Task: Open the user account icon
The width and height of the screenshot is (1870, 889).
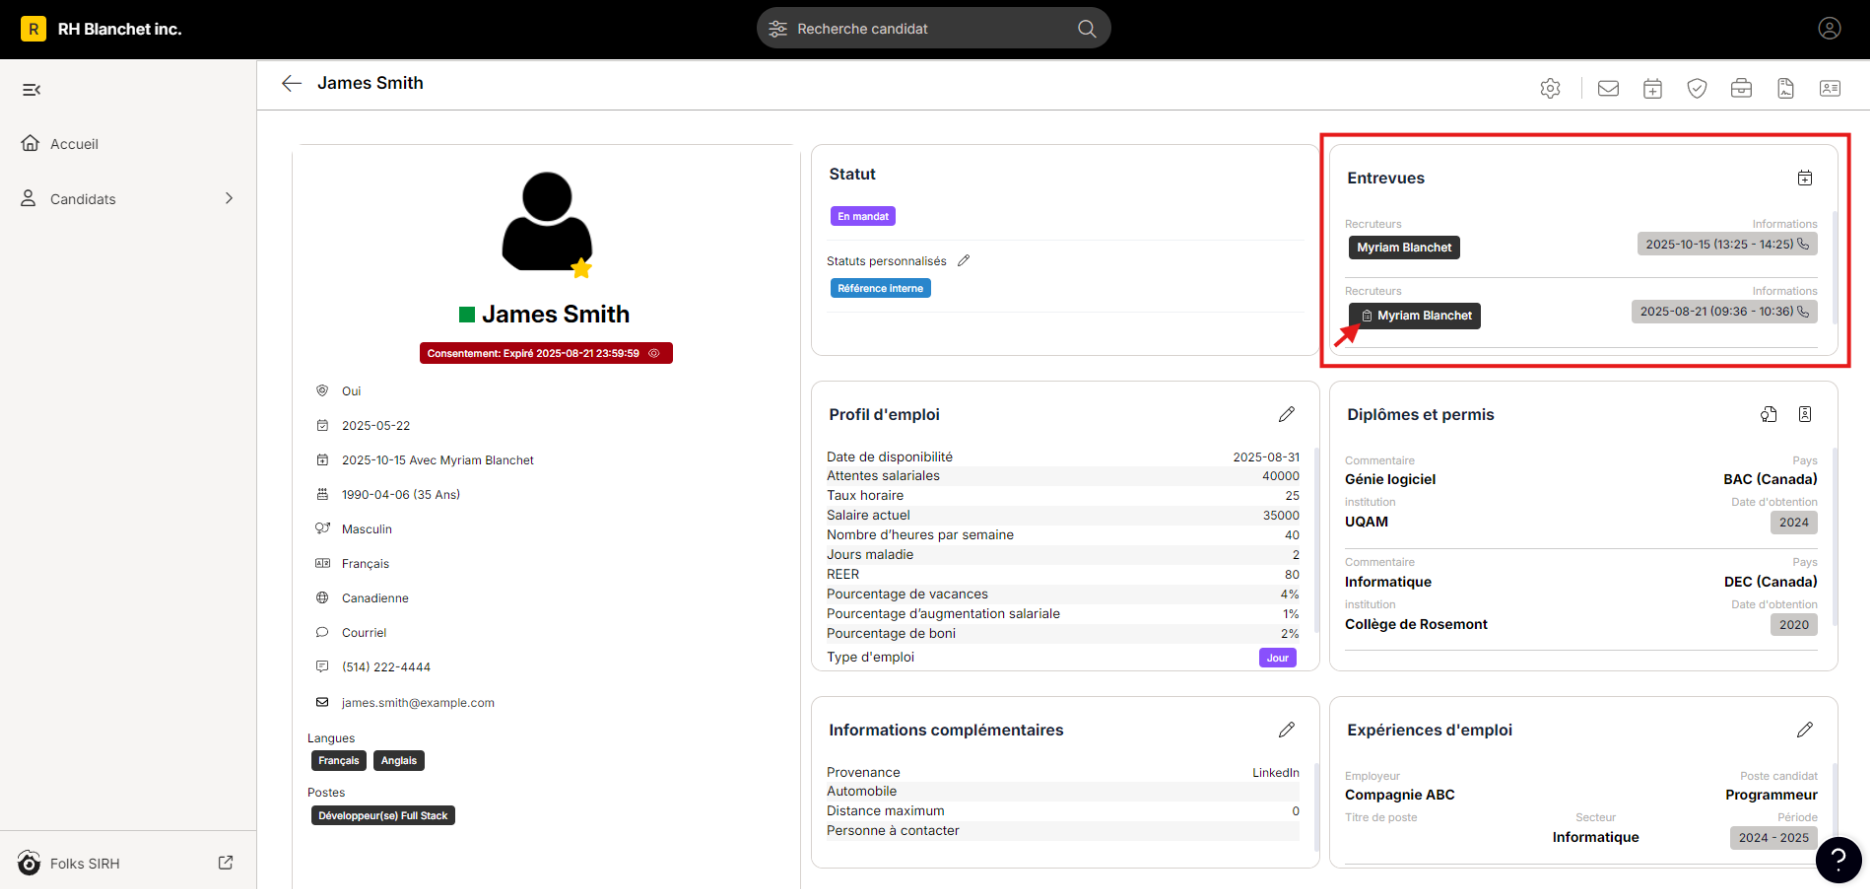Action: click(x=1829, y=29)
